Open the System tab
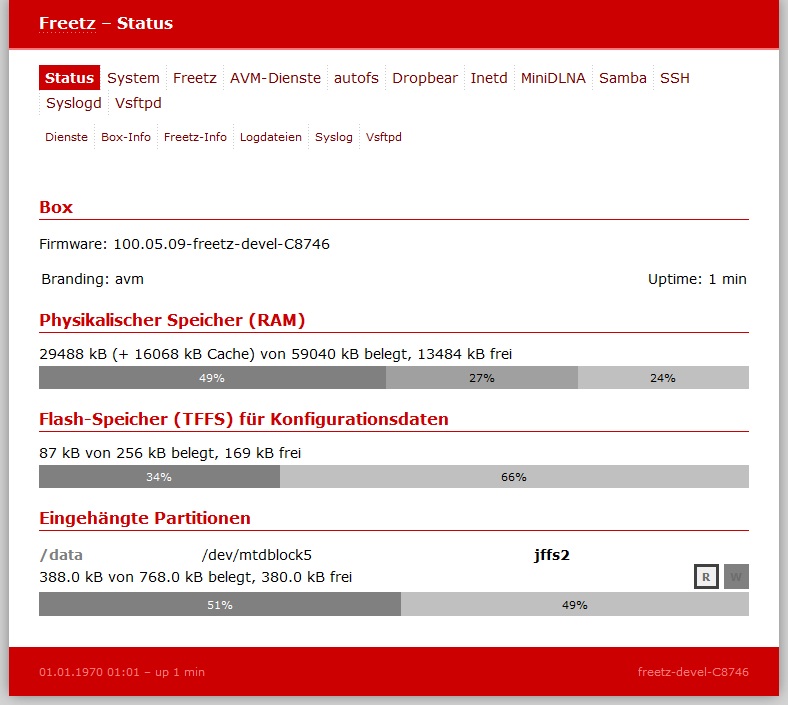Image resolution: width=788 pixels, height=705 pixels. point(133,78)
